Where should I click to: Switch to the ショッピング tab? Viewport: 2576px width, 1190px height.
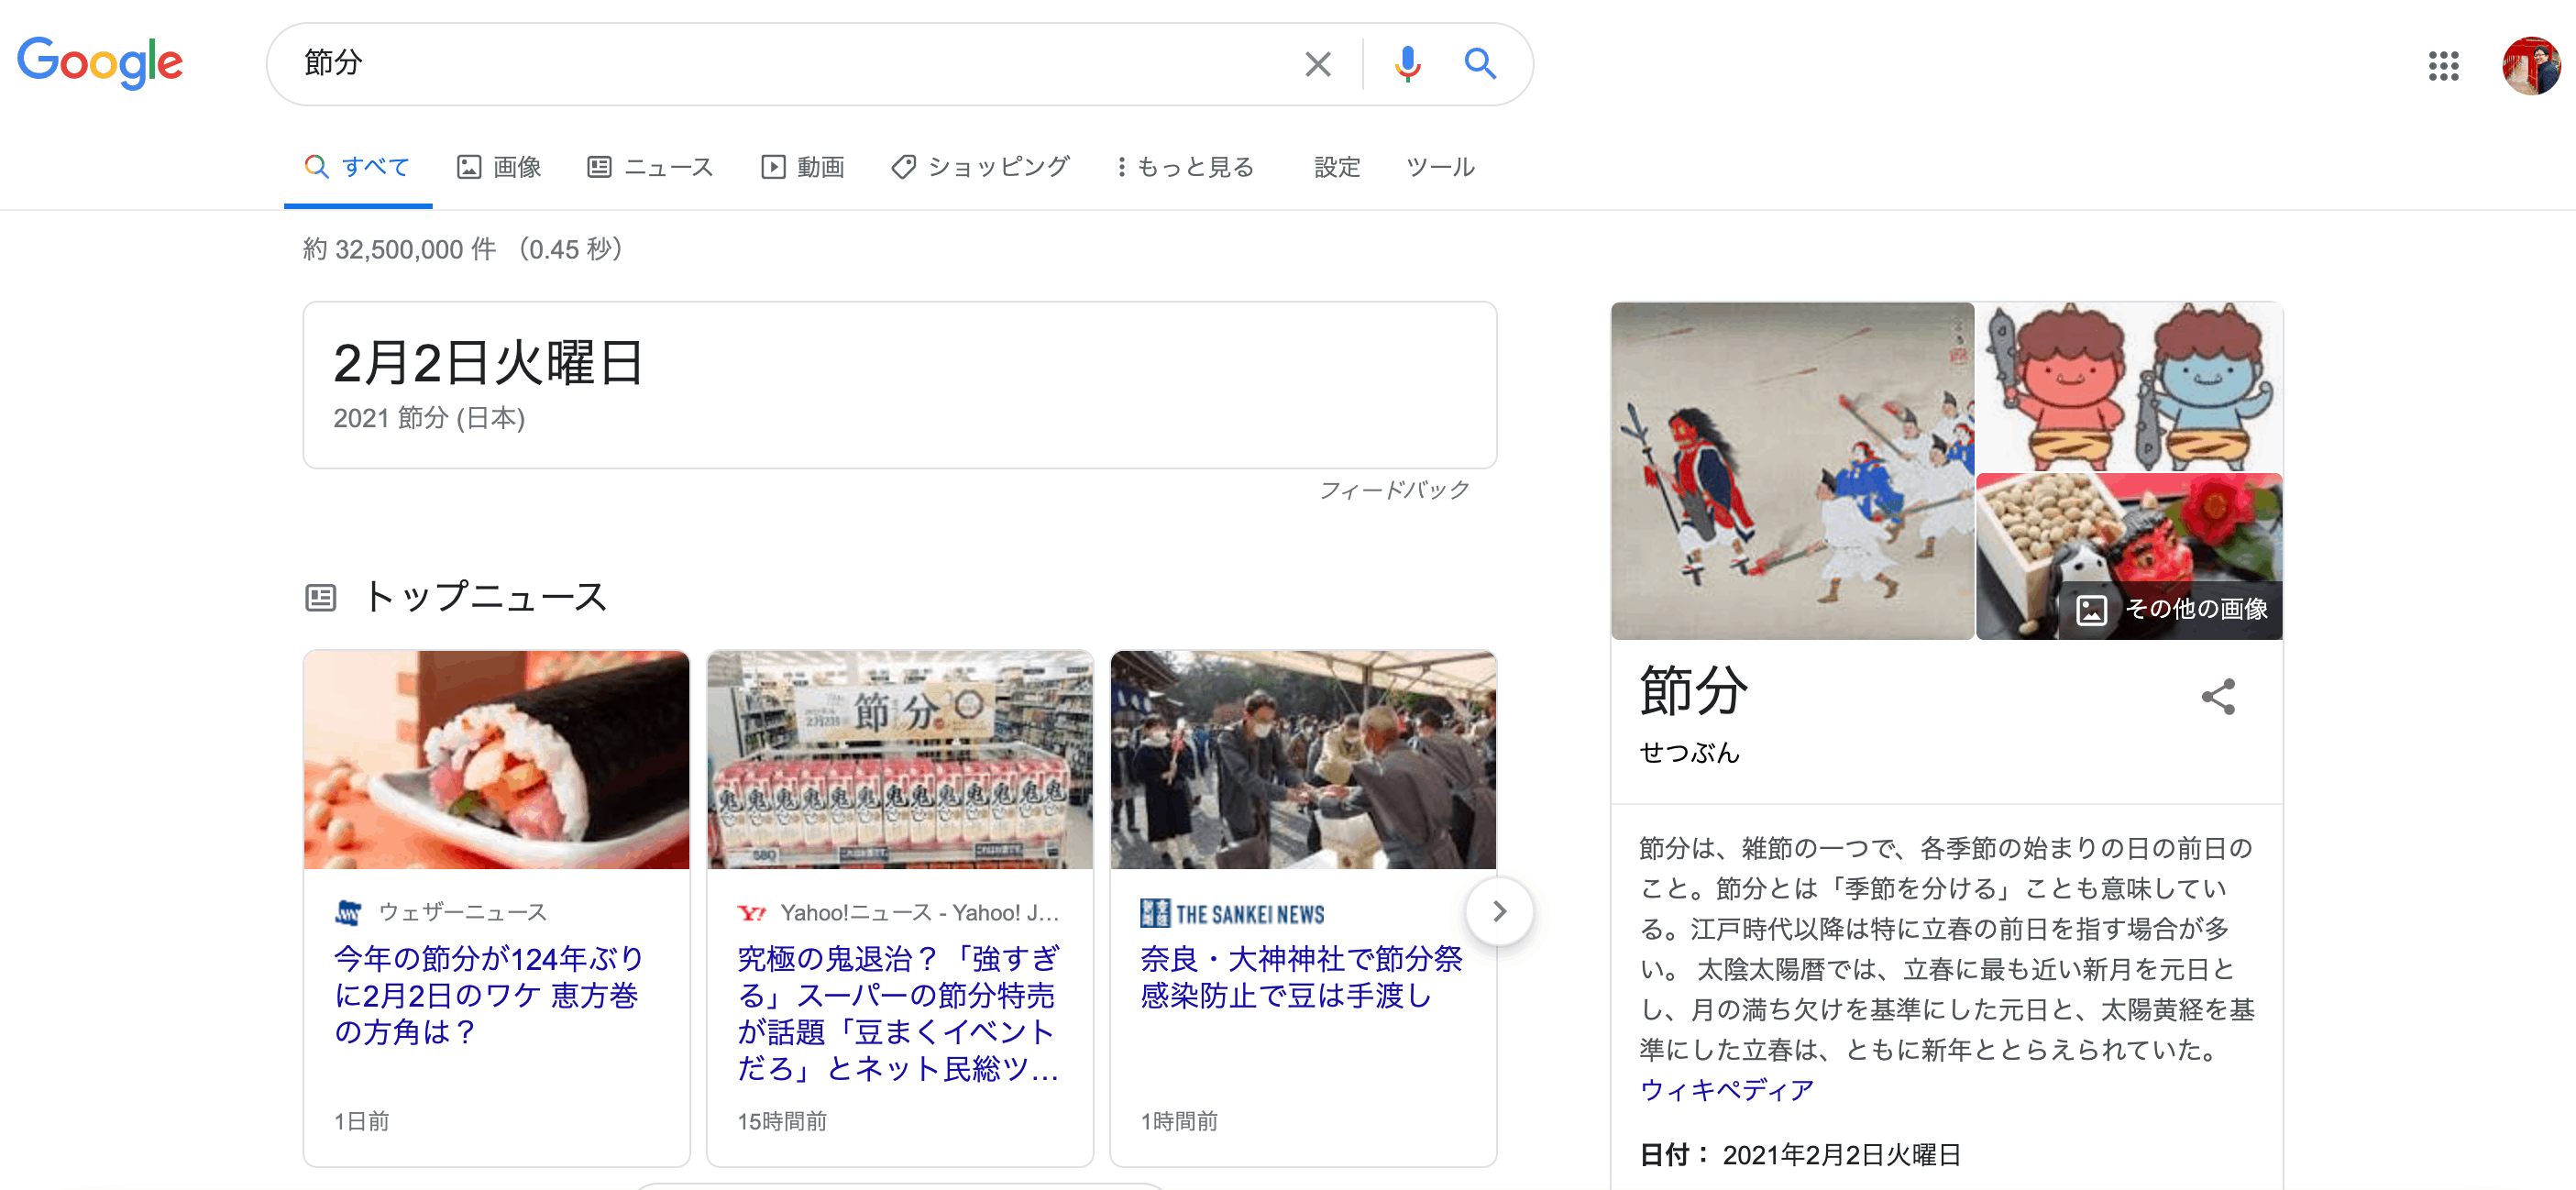[x=980, y=167]
